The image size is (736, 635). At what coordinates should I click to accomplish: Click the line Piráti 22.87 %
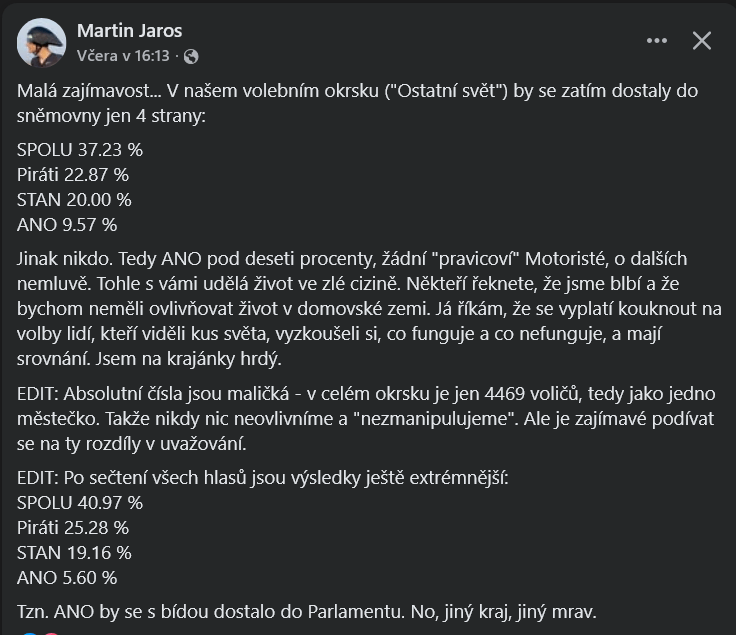pos(73,175)
